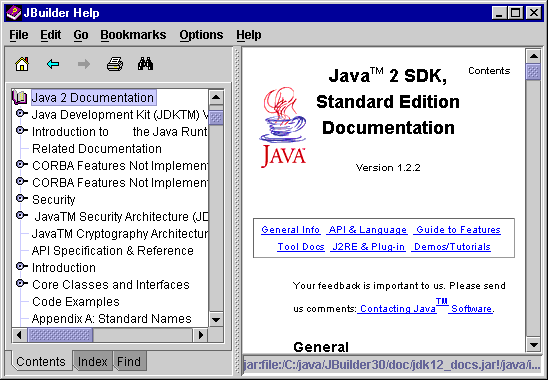Follow the Guide to Features link

[458, 230]
